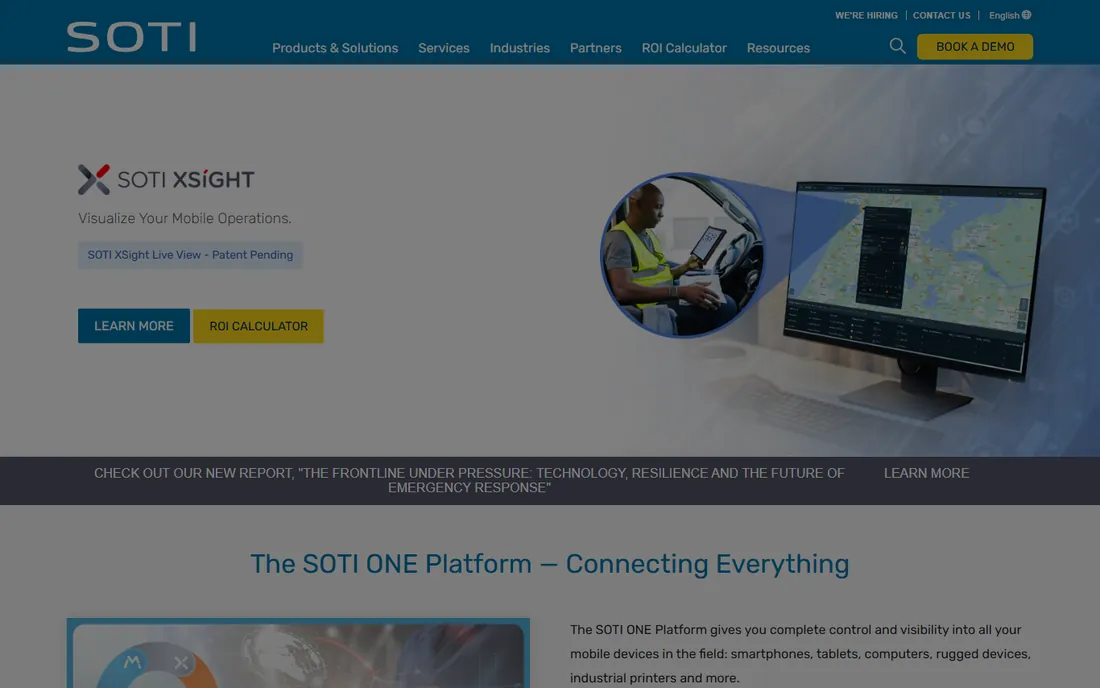
Task: Click the globe icon beside English
Action: click(x=1026, y=15)
